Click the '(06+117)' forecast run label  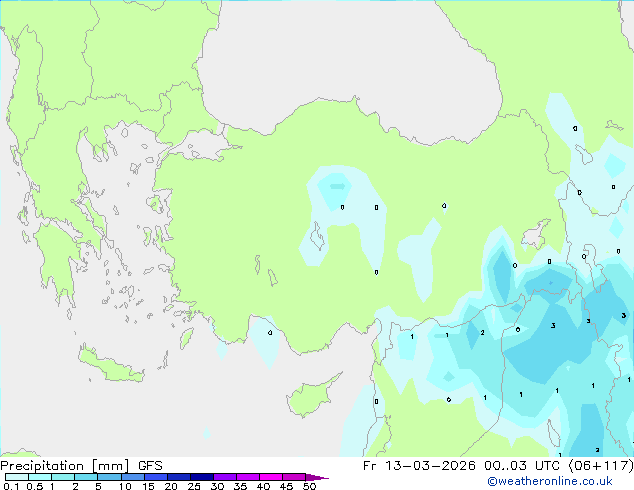601,466
